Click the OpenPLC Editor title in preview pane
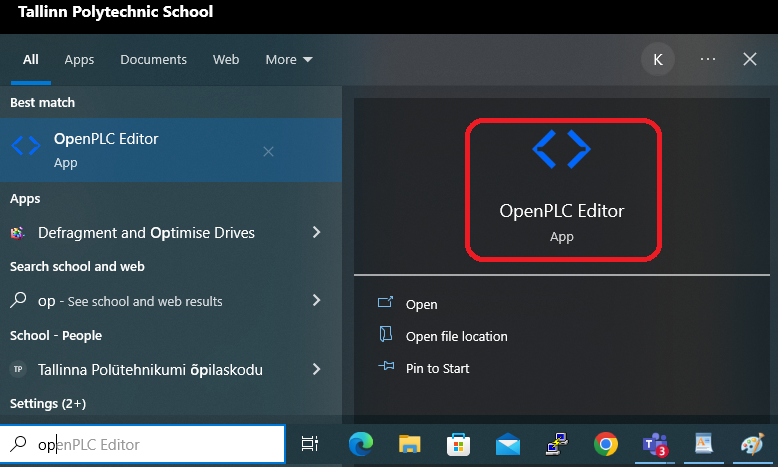The height and width of the screenshot is (467, 778). (562, 211)
